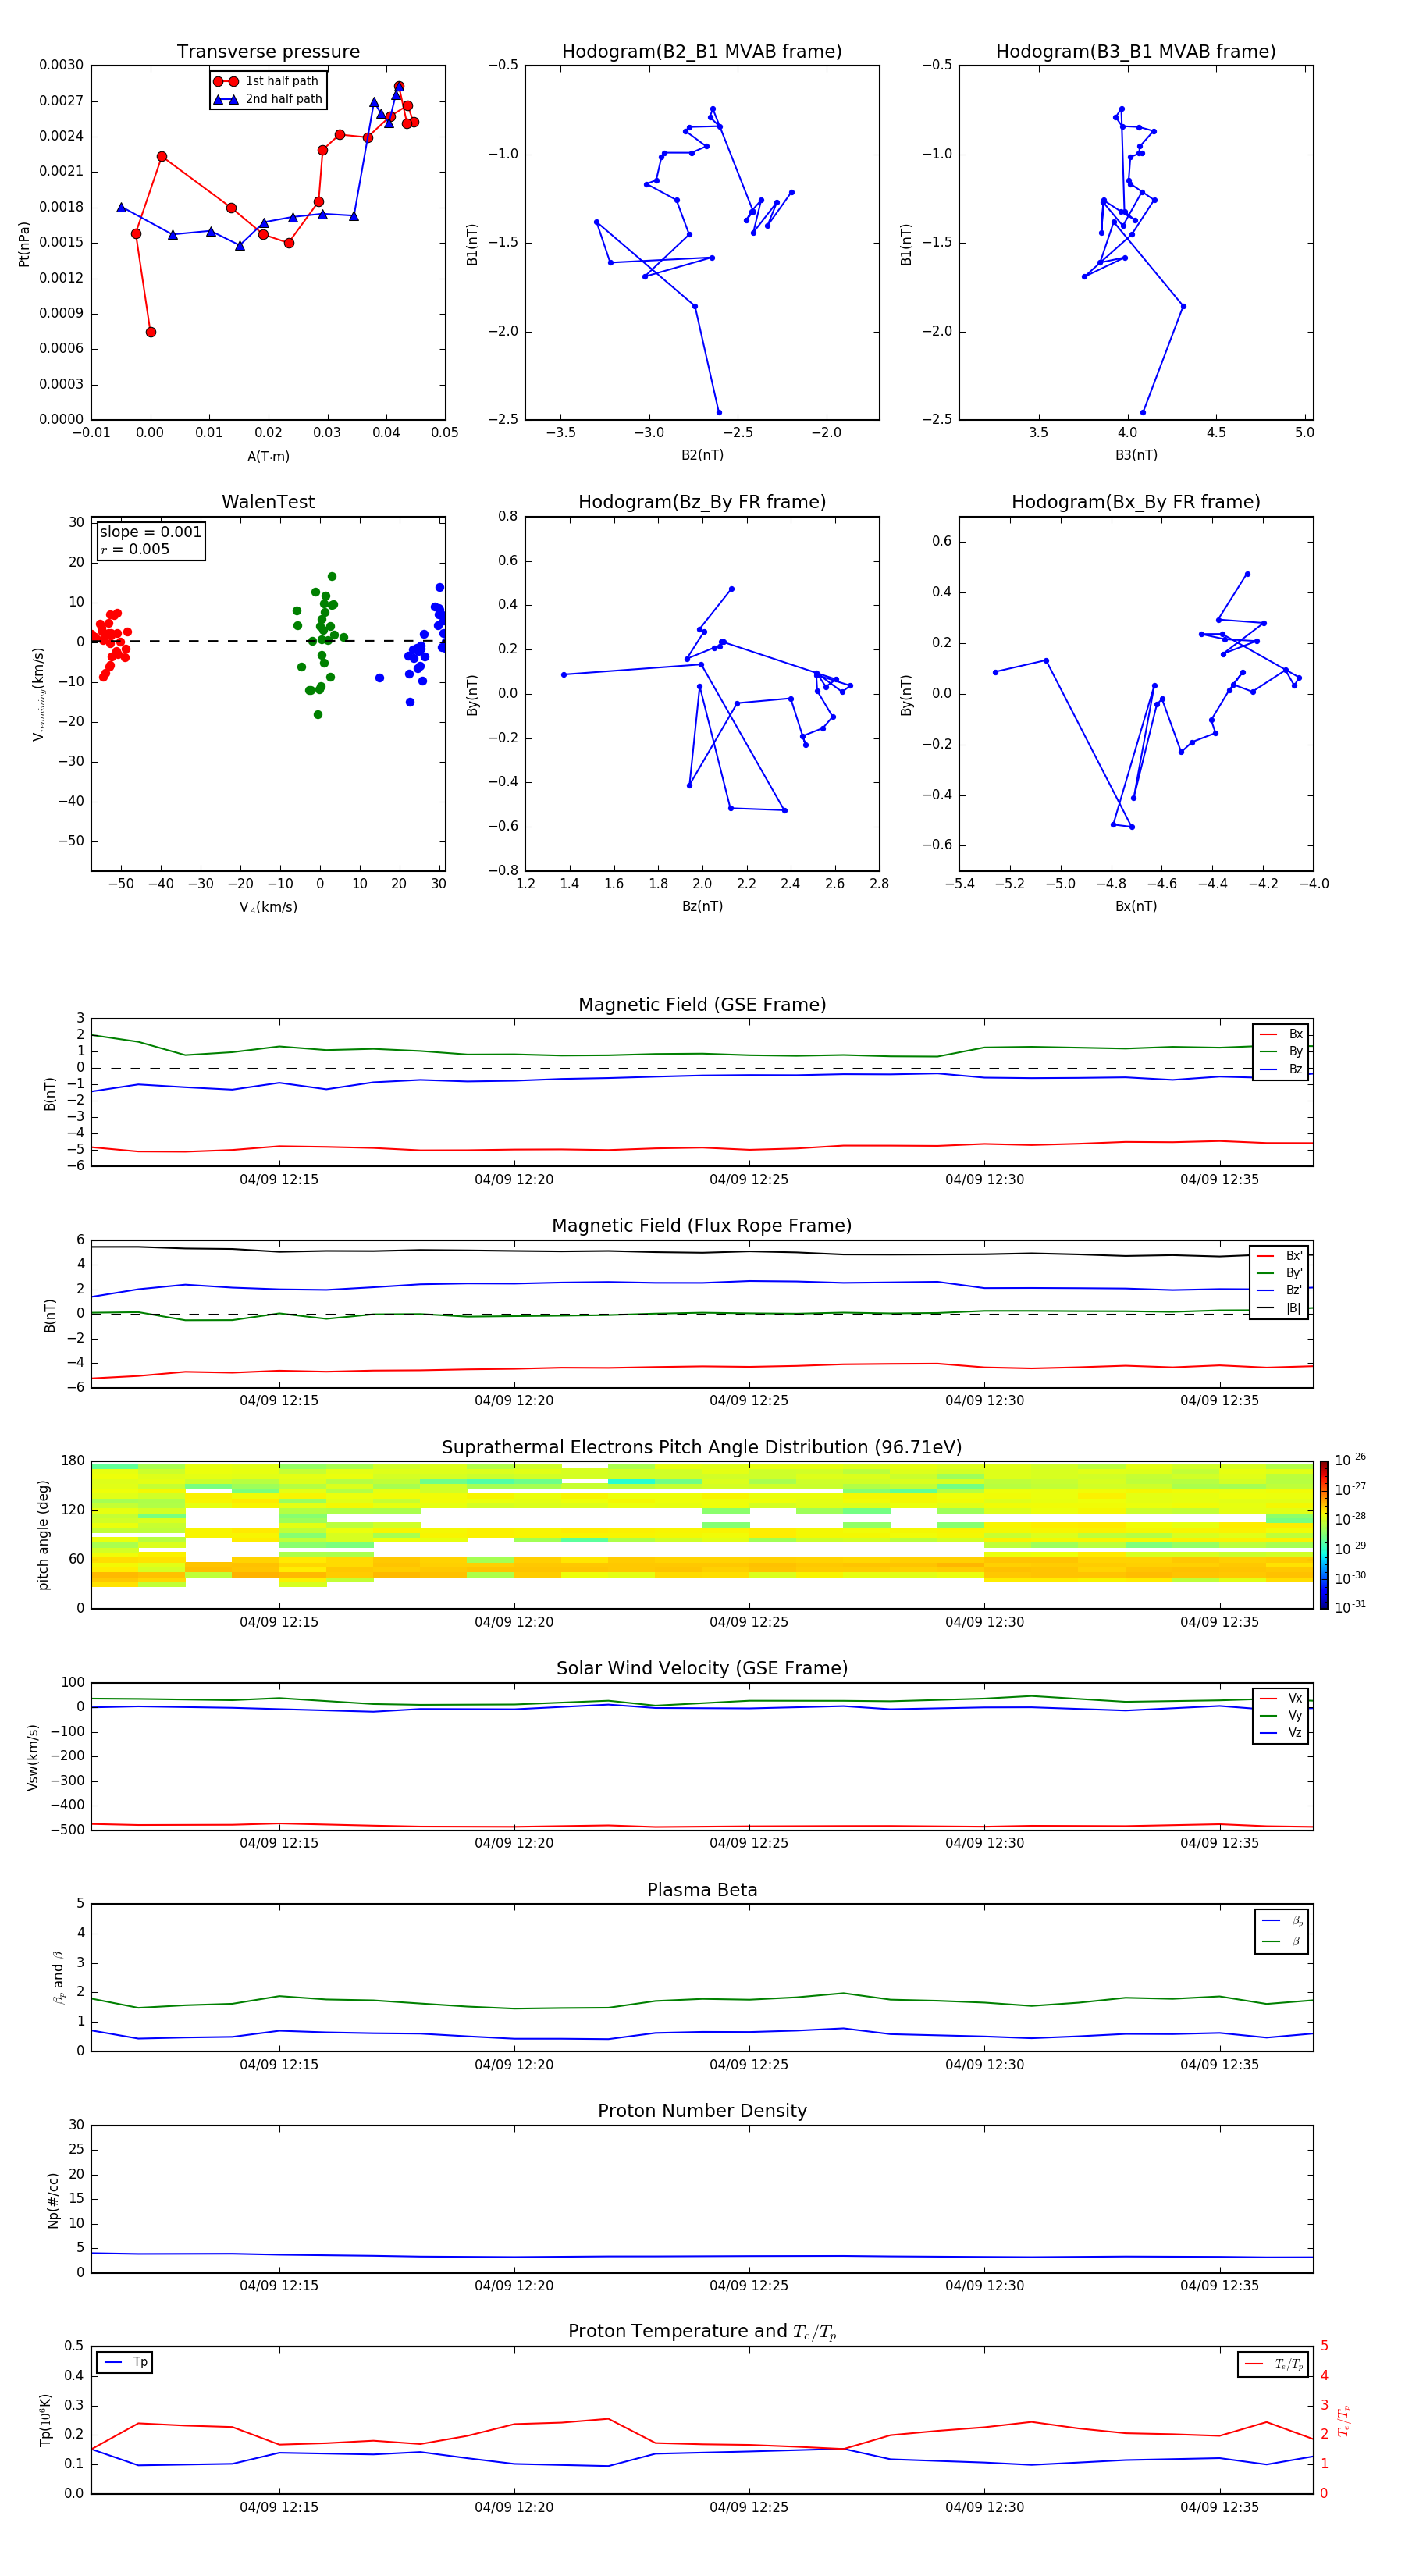The image size is (1405, 2576).
Task: Click '04/09 12:35' tick under proton temperature plot
Action: [1219, 2508]
